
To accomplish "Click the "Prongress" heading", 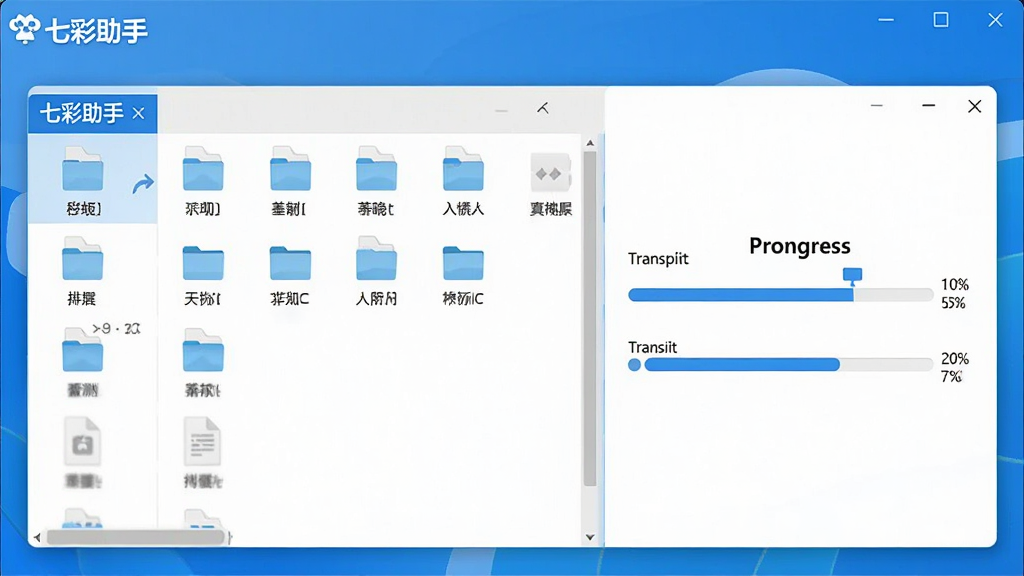I will [x=799, y=246].
